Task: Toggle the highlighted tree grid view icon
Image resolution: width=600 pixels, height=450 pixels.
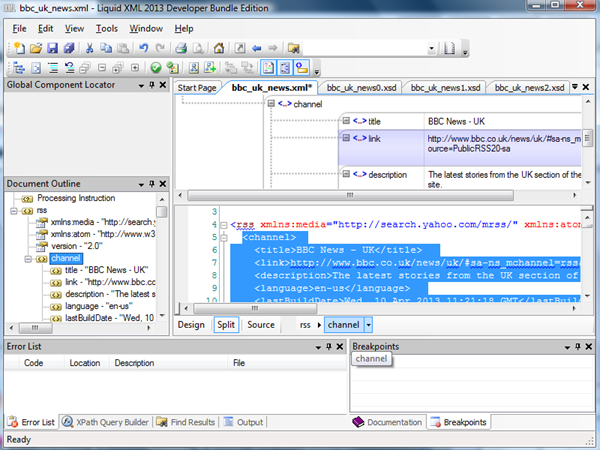Action: [x=285, y=68]
